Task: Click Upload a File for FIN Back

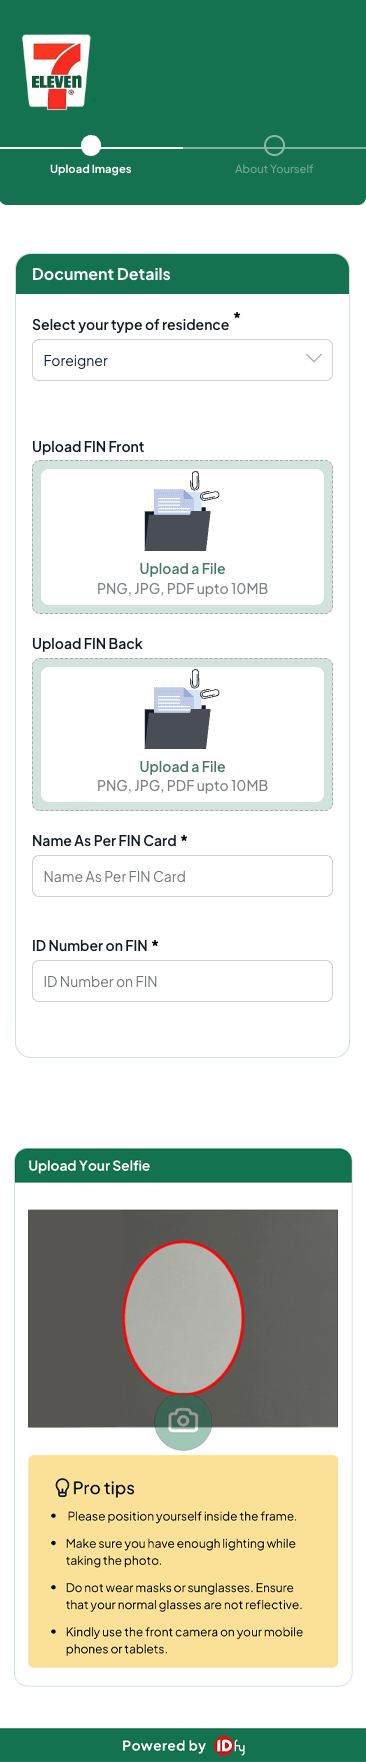Action: 182,767
